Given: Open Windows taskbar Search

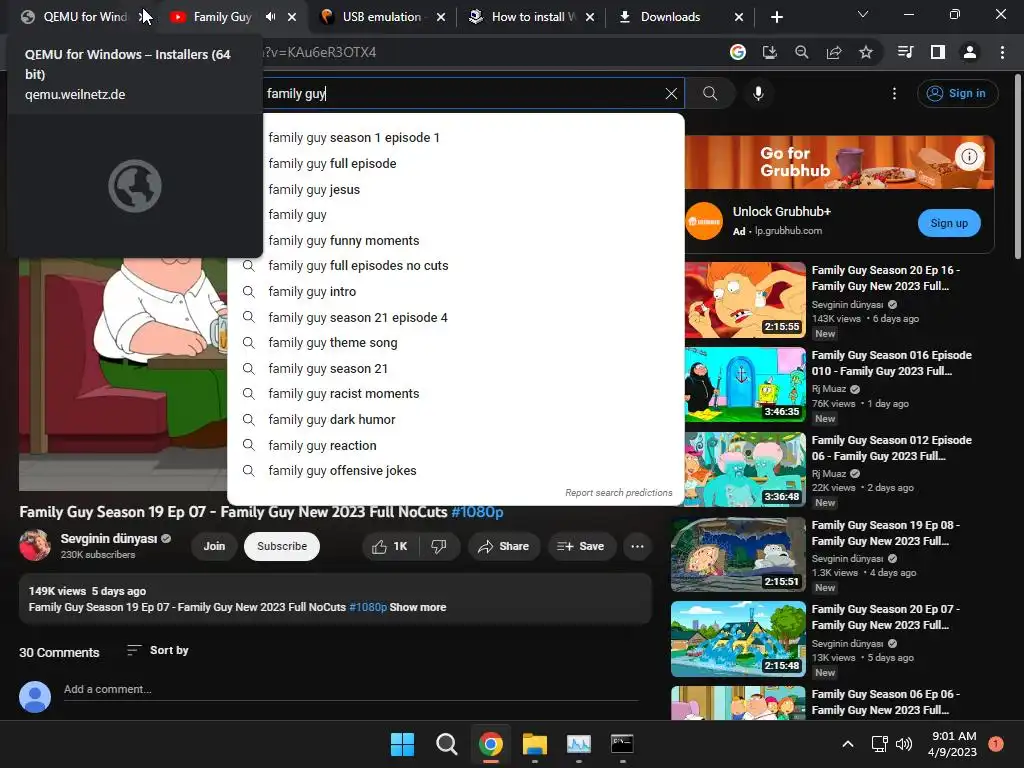Looking at the screenshot, I should tap(447, 744).
